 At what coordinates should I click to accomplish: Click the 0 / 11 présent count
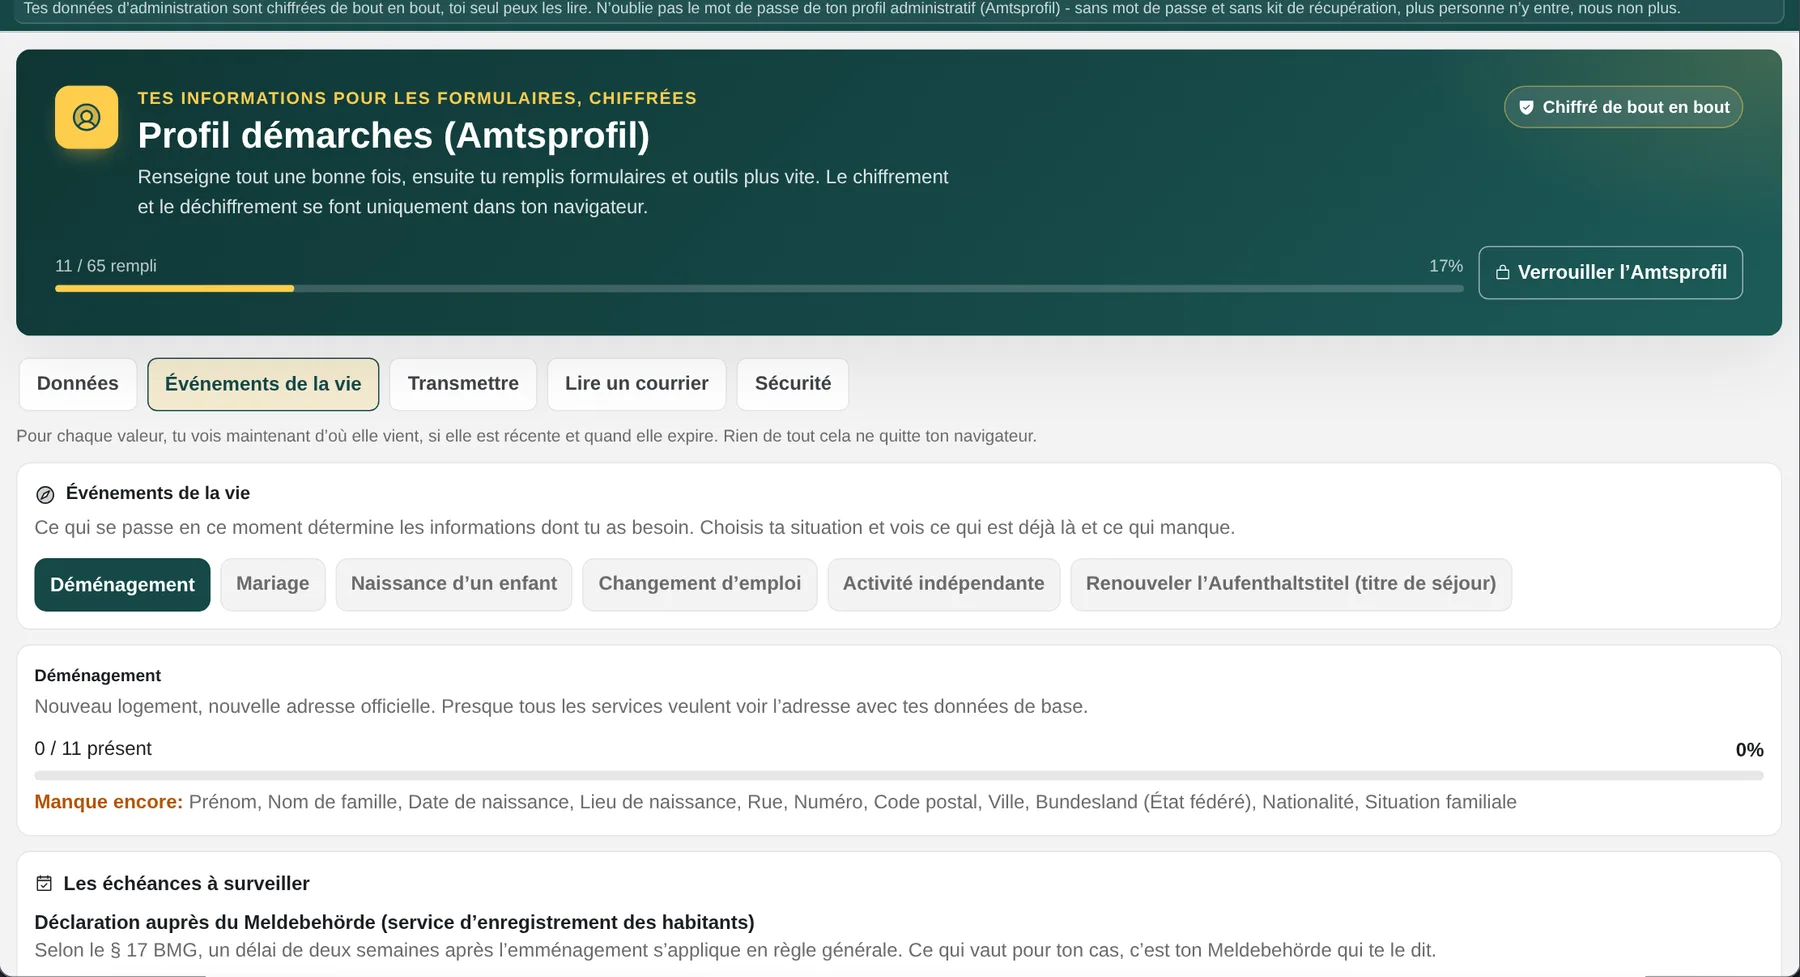click(93, 749)
